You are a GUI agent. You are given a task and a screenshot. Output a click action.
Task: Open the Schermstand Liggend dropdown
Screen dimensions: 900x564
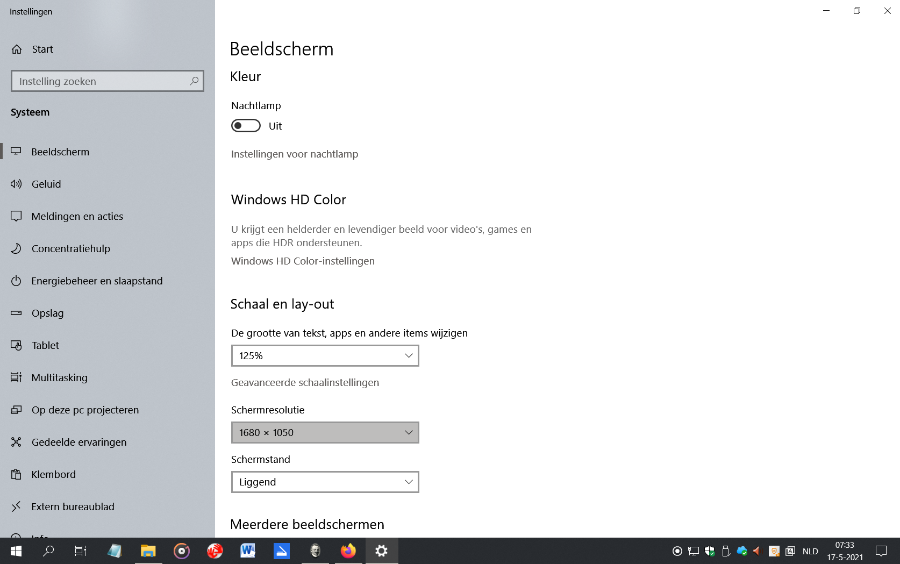[x=324, y=482]
